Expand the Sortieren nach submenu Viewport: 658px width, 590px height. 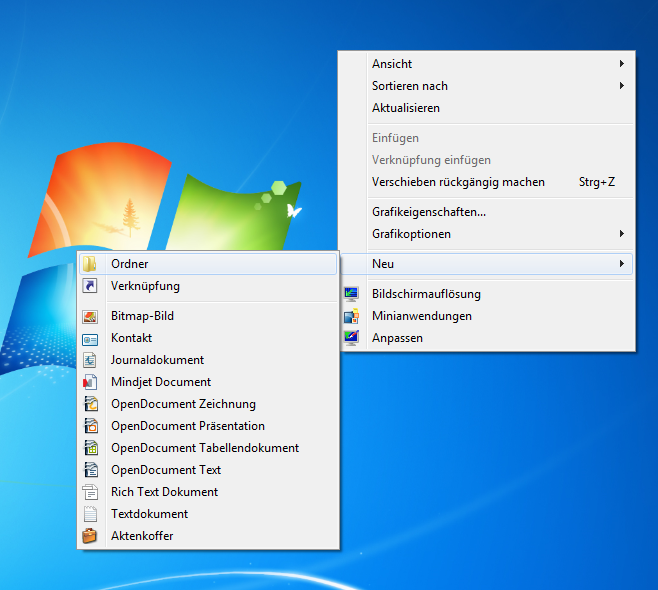(622, 86)
